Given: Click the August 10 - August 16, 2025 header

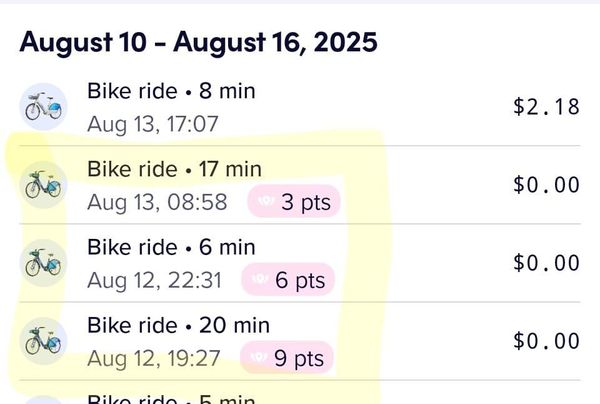Looking at the screenshot, I should pos(198,42).
